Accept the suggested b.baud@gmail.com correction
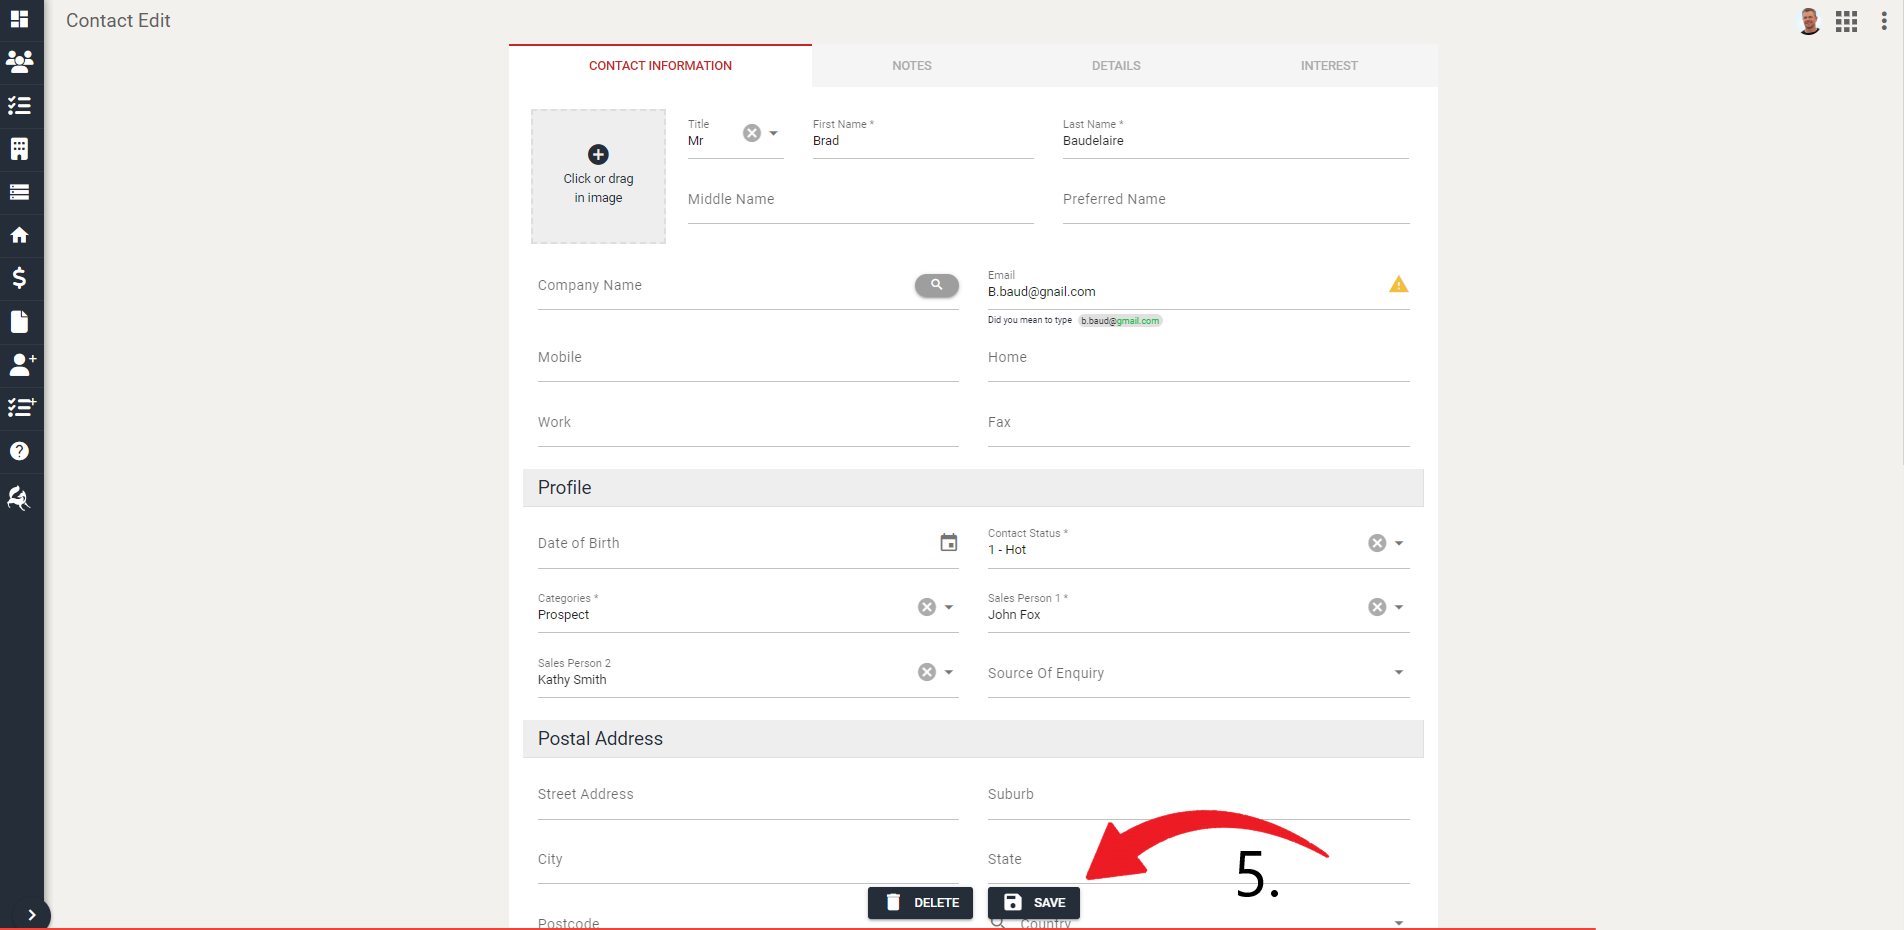Image resolution: width=1904 pixels, height=930 pixels. pos(1120,320)
